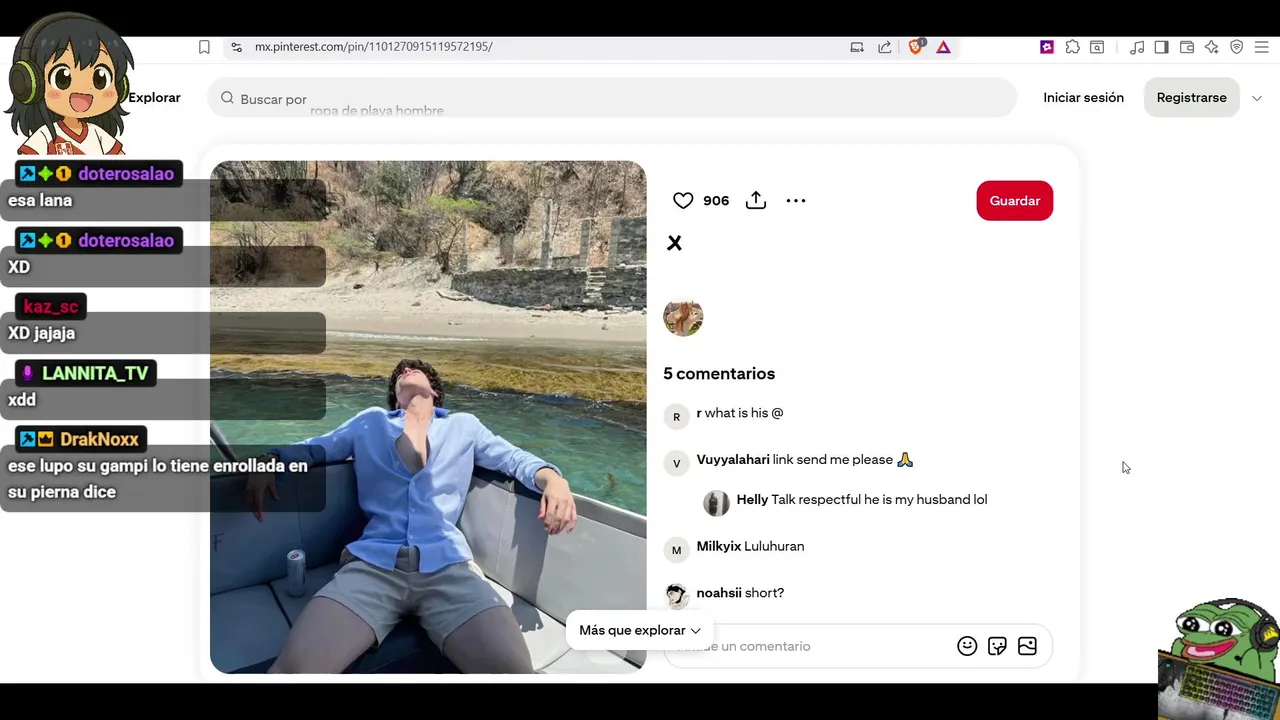This screenshot has height=720, width=1280.
Task: Click Helly's profile picture
Action: (716, 503)
